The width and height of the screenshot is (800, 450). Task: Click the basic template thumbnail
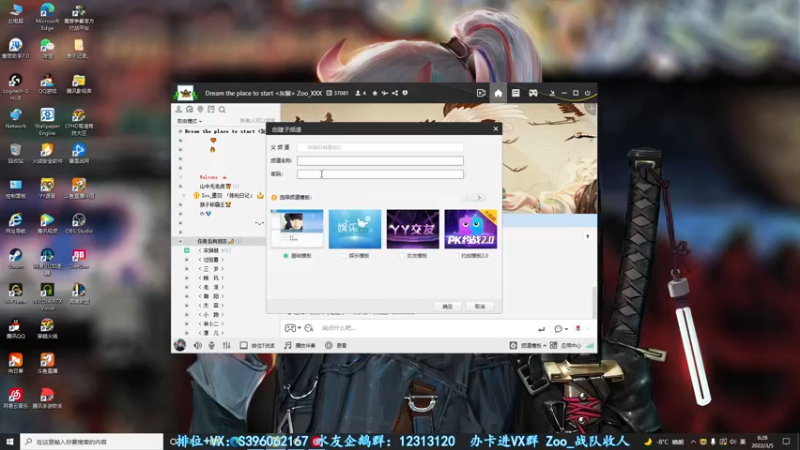click(x=297, y=229)
